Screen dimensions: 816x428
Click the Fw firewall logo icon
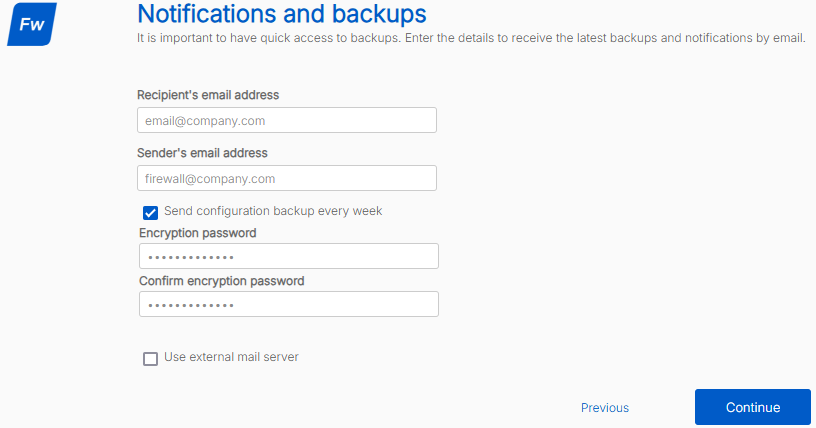31,24
